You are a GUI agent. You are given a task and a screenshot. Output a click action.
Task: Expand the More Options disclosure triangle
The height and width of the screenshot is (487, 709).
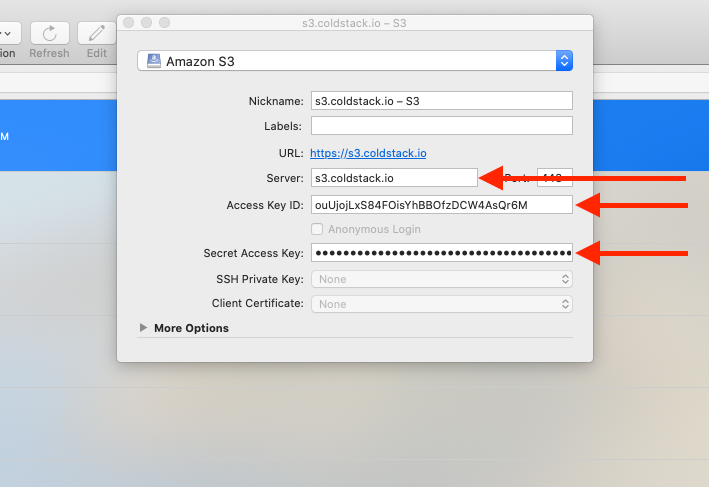[143, 327]
